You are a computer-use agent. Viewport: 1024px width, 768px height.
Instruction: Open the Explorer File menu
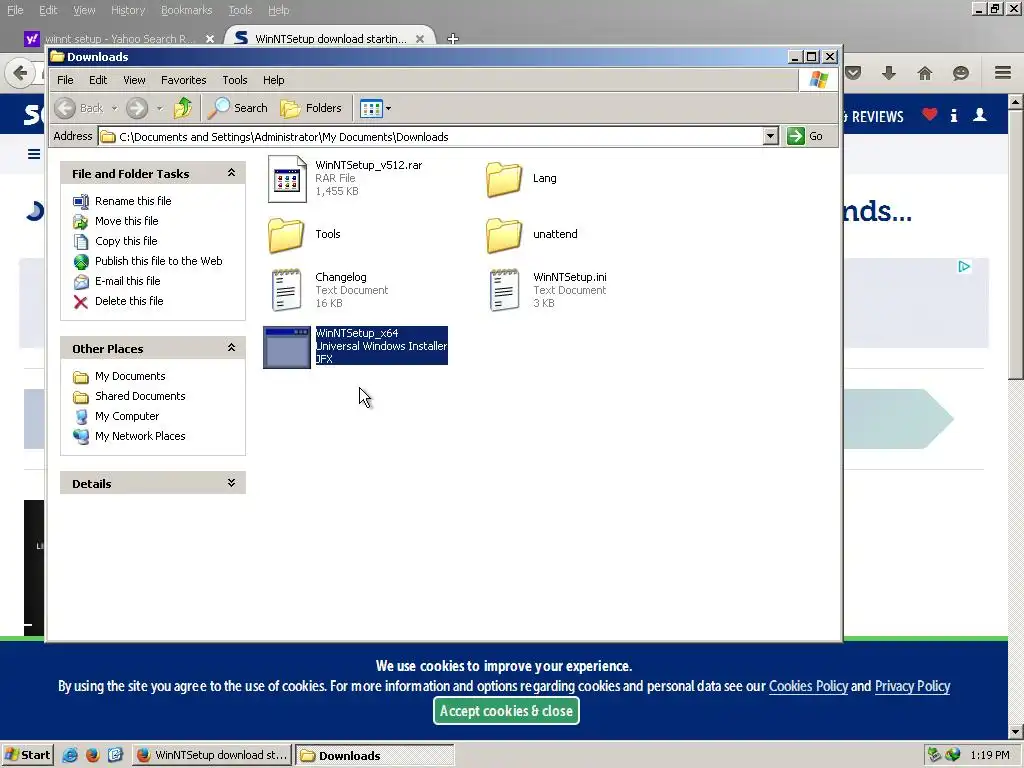65,80
